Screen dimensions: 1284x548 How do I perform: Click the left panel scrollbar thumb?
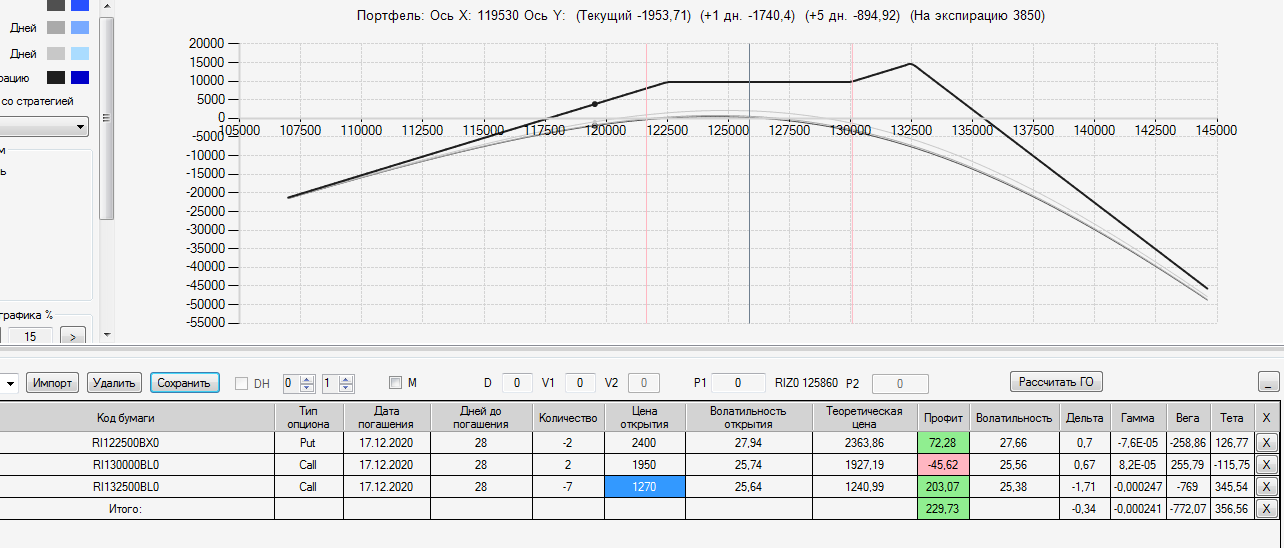click(107, 118)
